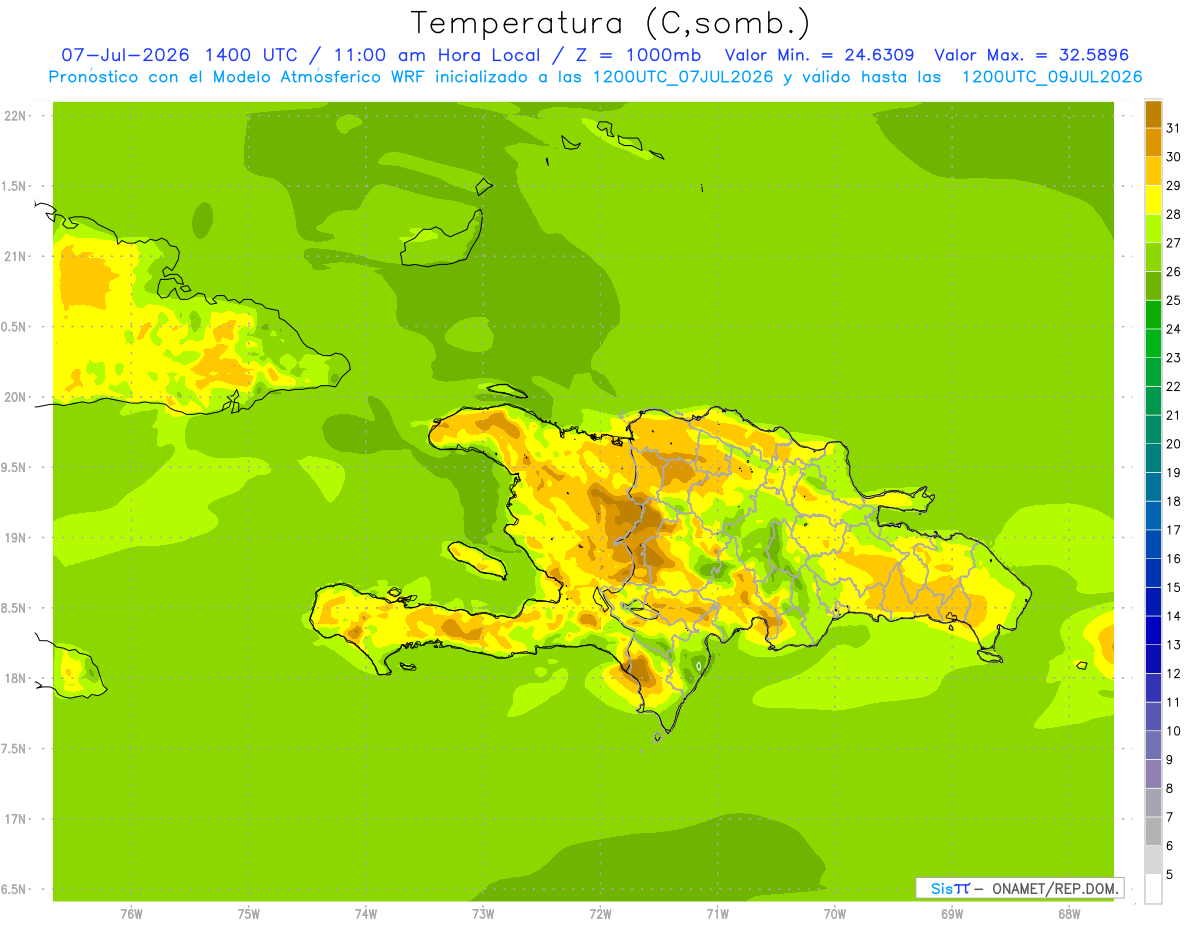
Task: Click the '8.5N' latitude axis label
Action: point(15,608)
